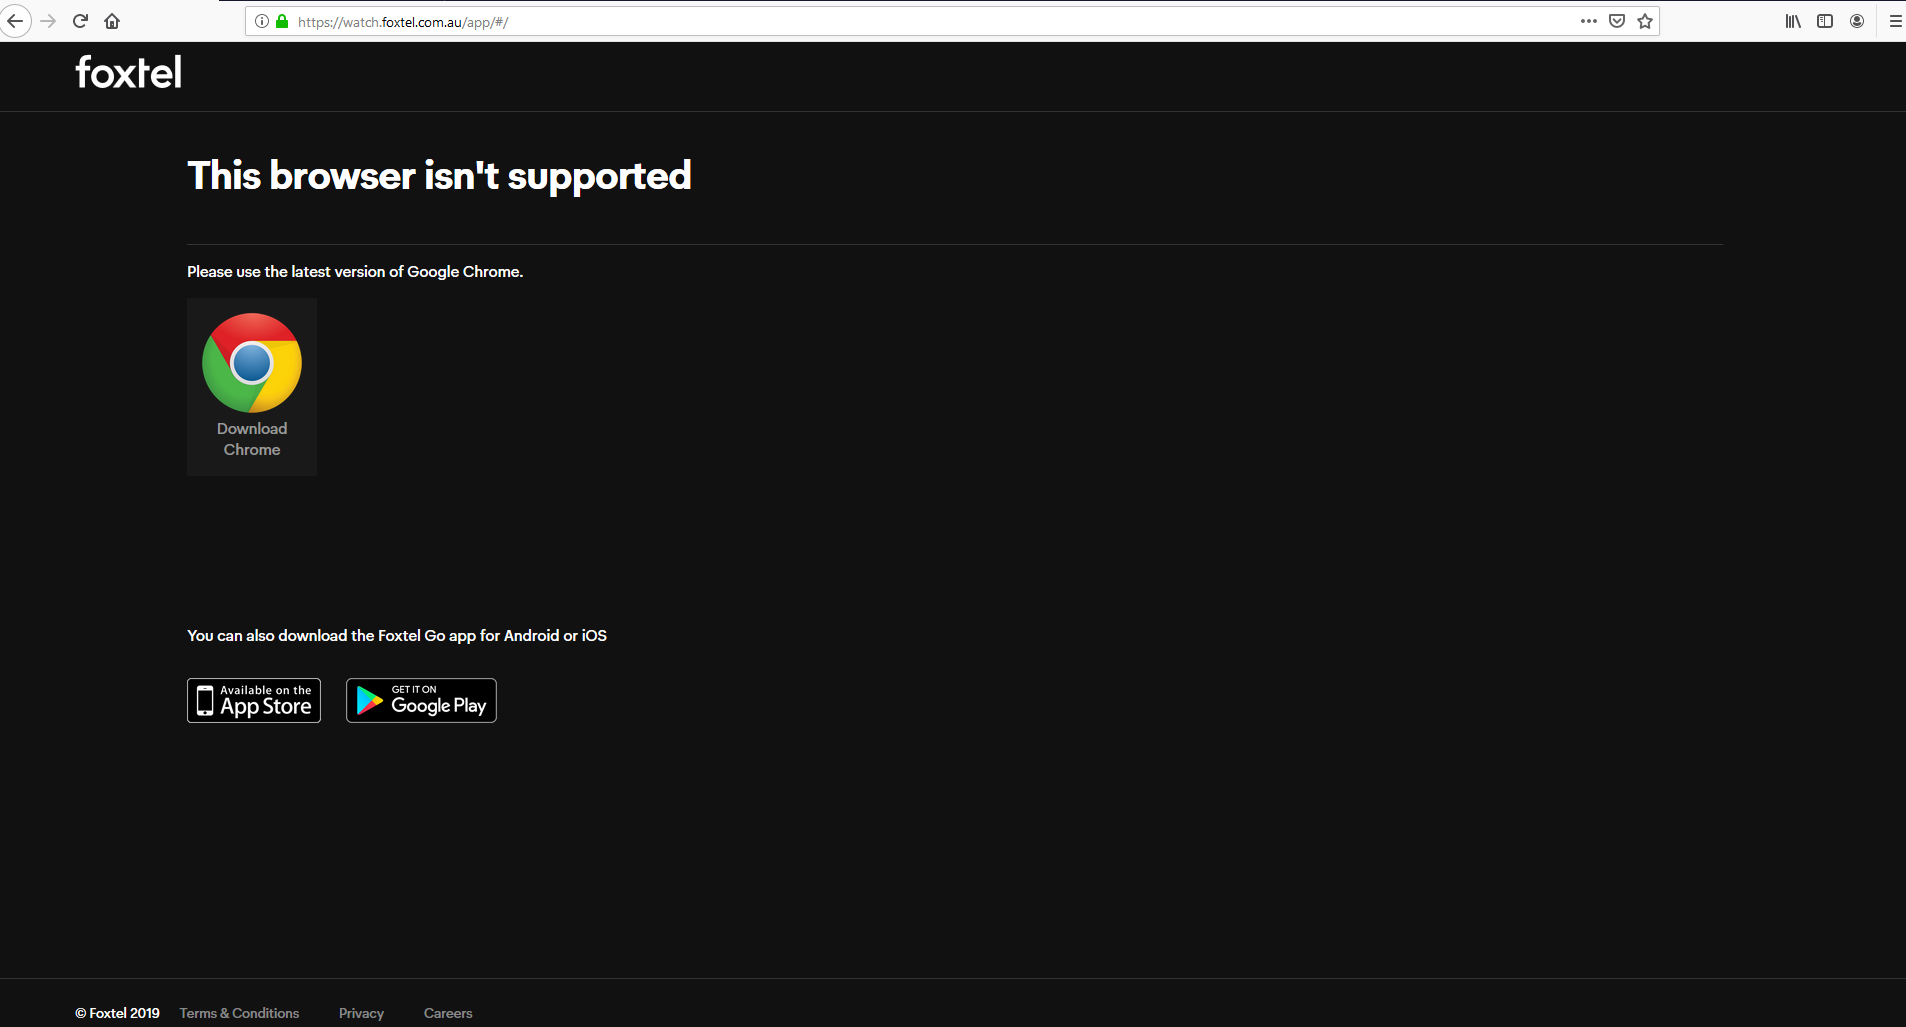Click the forward navigation arrow
Viewport: 1906px width, 1027px height.
[x=48, y=21]
